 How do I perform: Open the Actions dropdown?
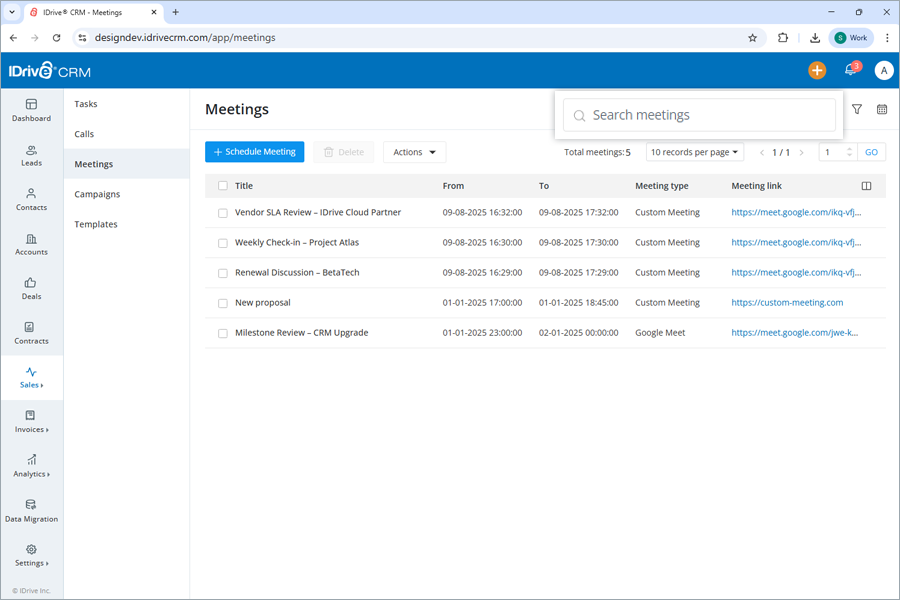(x=413, y=152)
